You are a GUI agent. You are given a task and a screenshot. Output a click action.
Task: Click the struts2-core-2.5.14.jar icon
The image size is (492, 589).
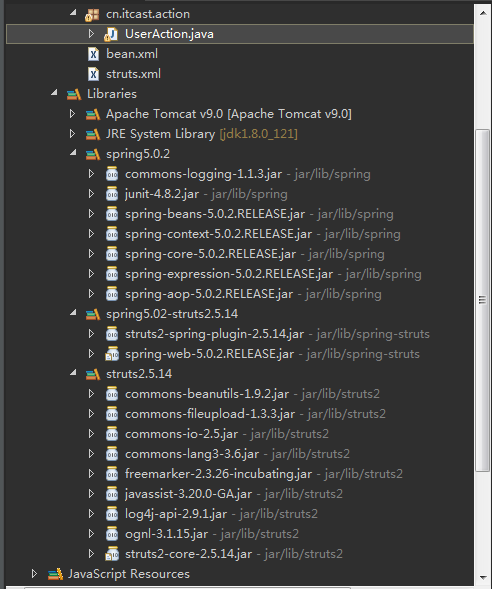112,554
